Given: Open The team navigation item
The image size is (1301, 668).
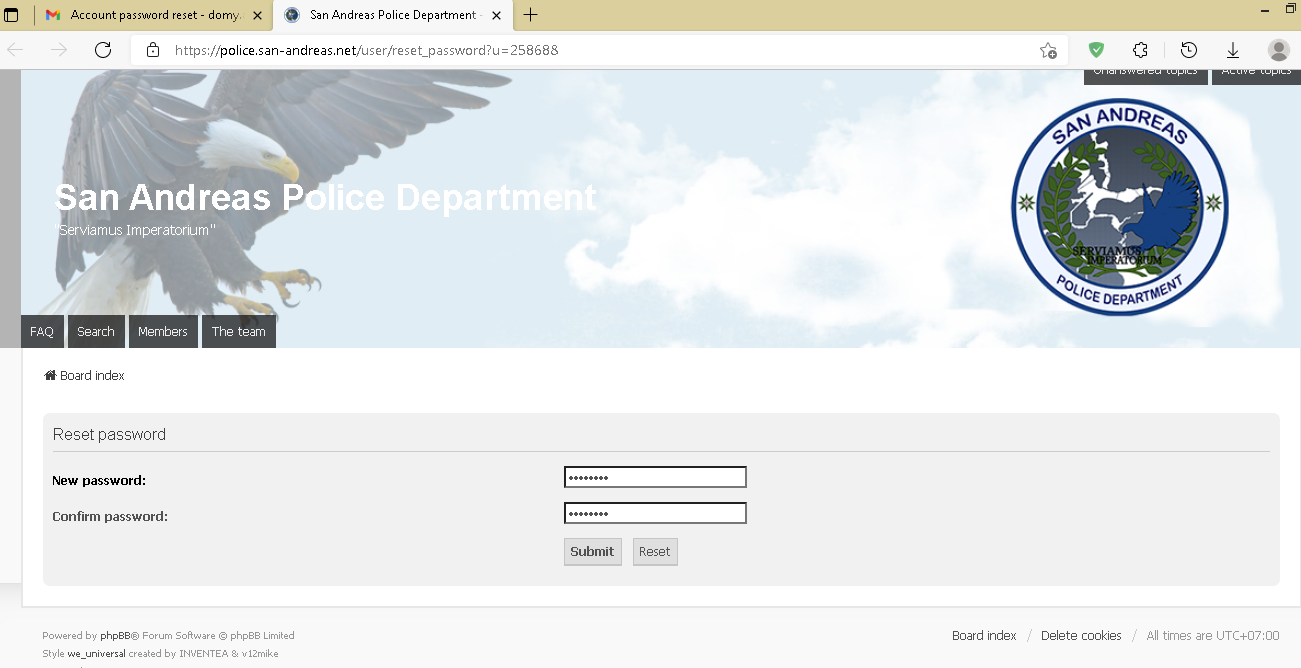Looking at the screenshot, I should tap(239, 332).
